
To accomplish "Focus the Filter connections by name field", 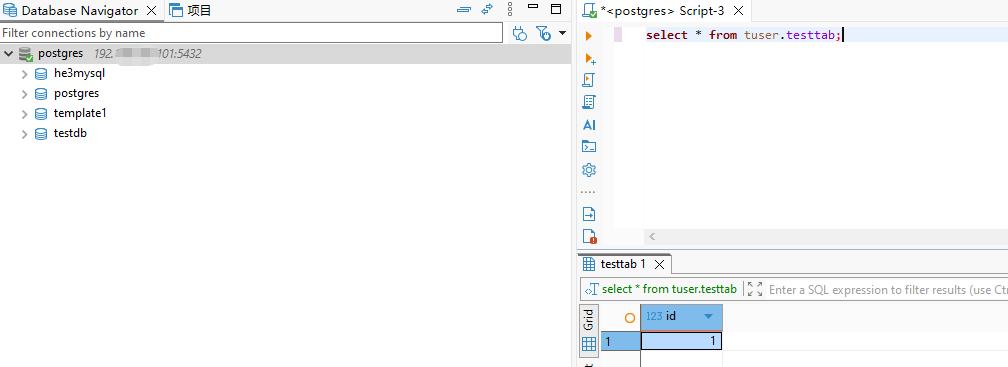I will [x=251, y=33].
